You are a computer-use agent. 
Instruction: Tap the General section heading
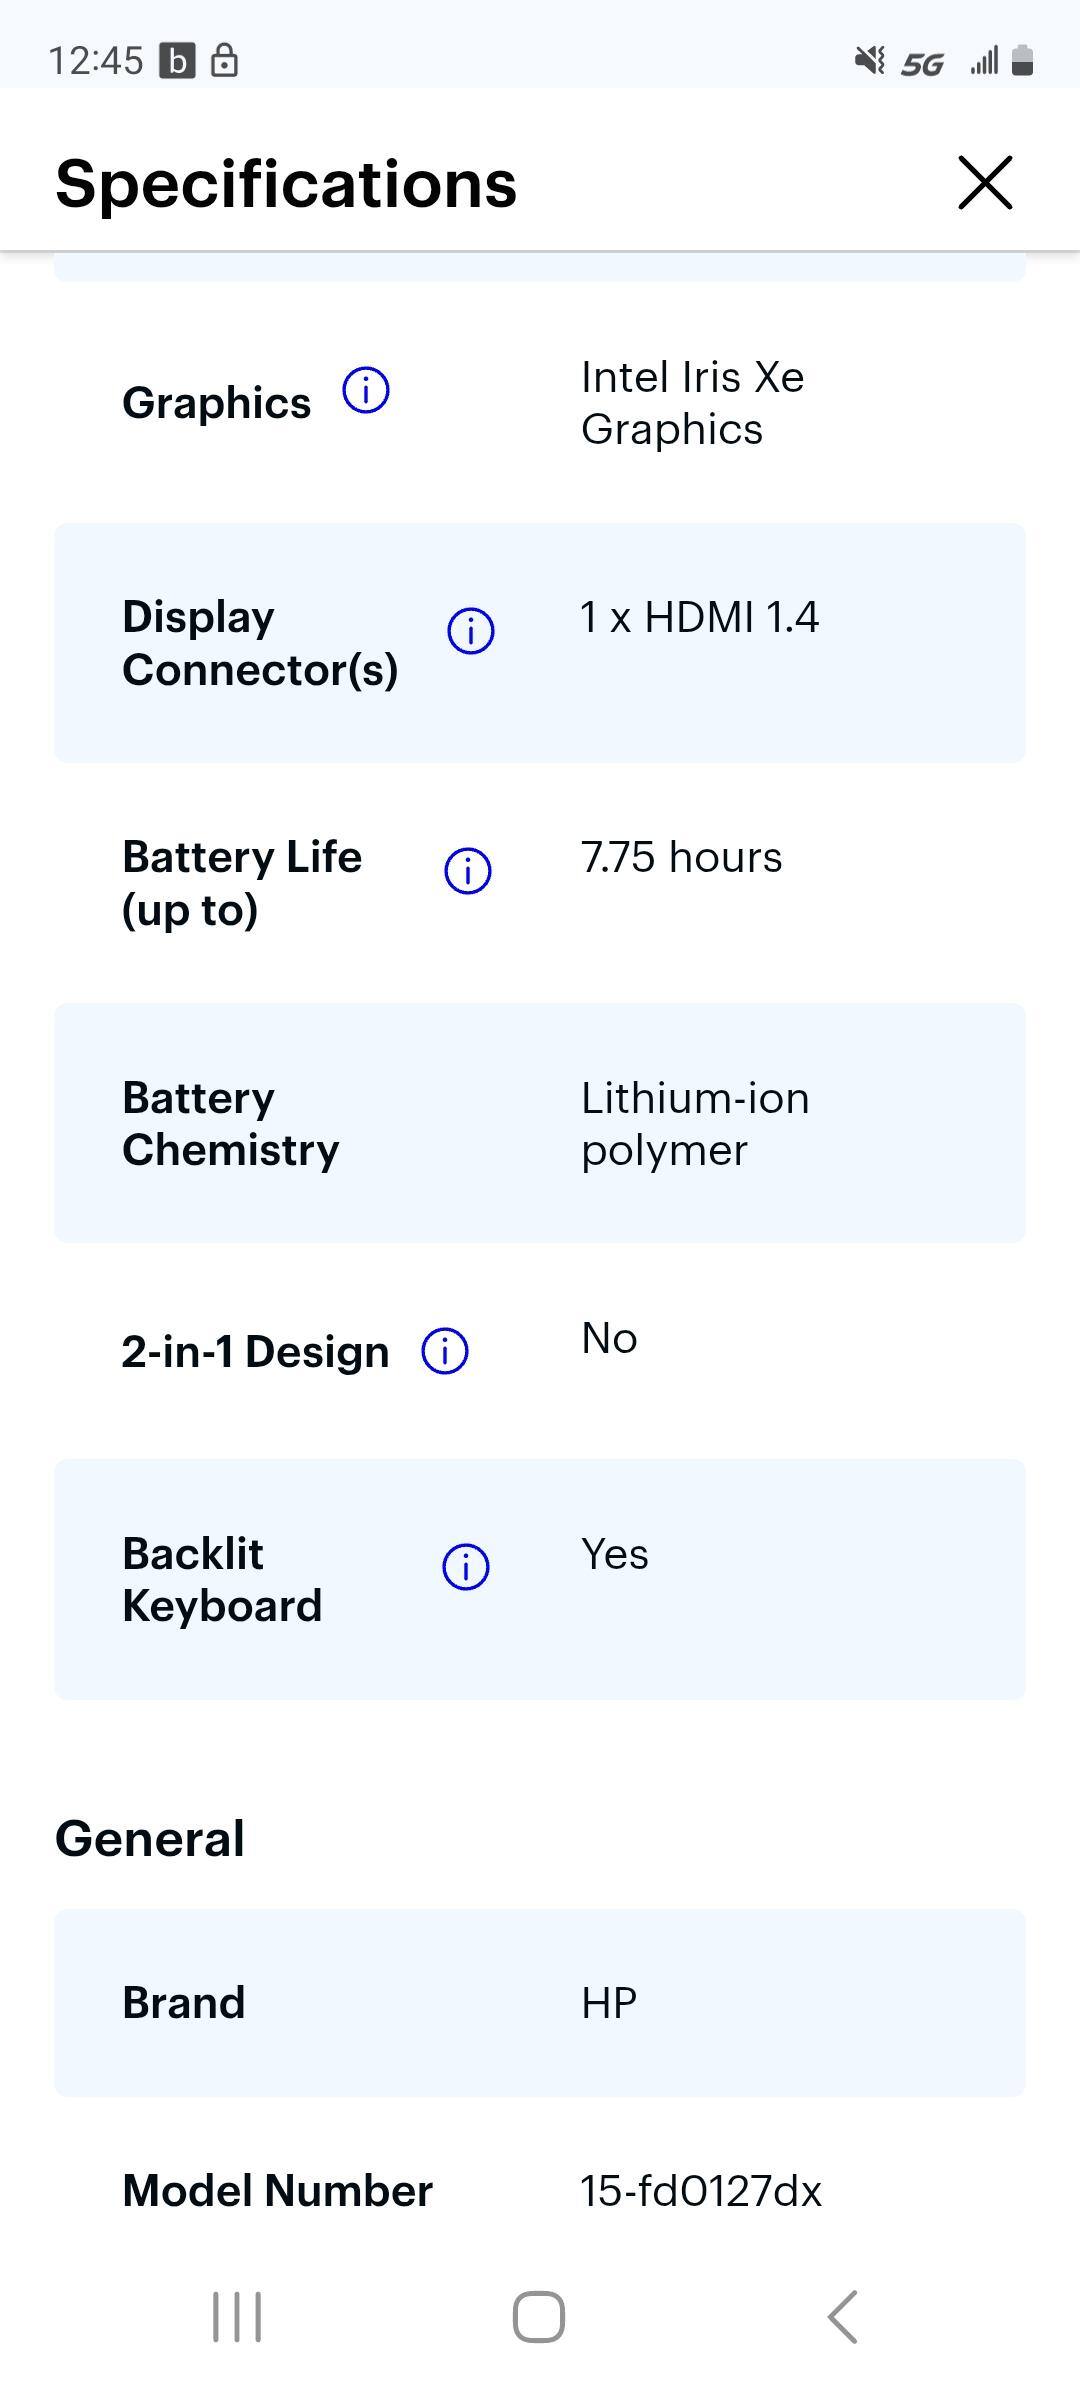tap(150, 1838)
